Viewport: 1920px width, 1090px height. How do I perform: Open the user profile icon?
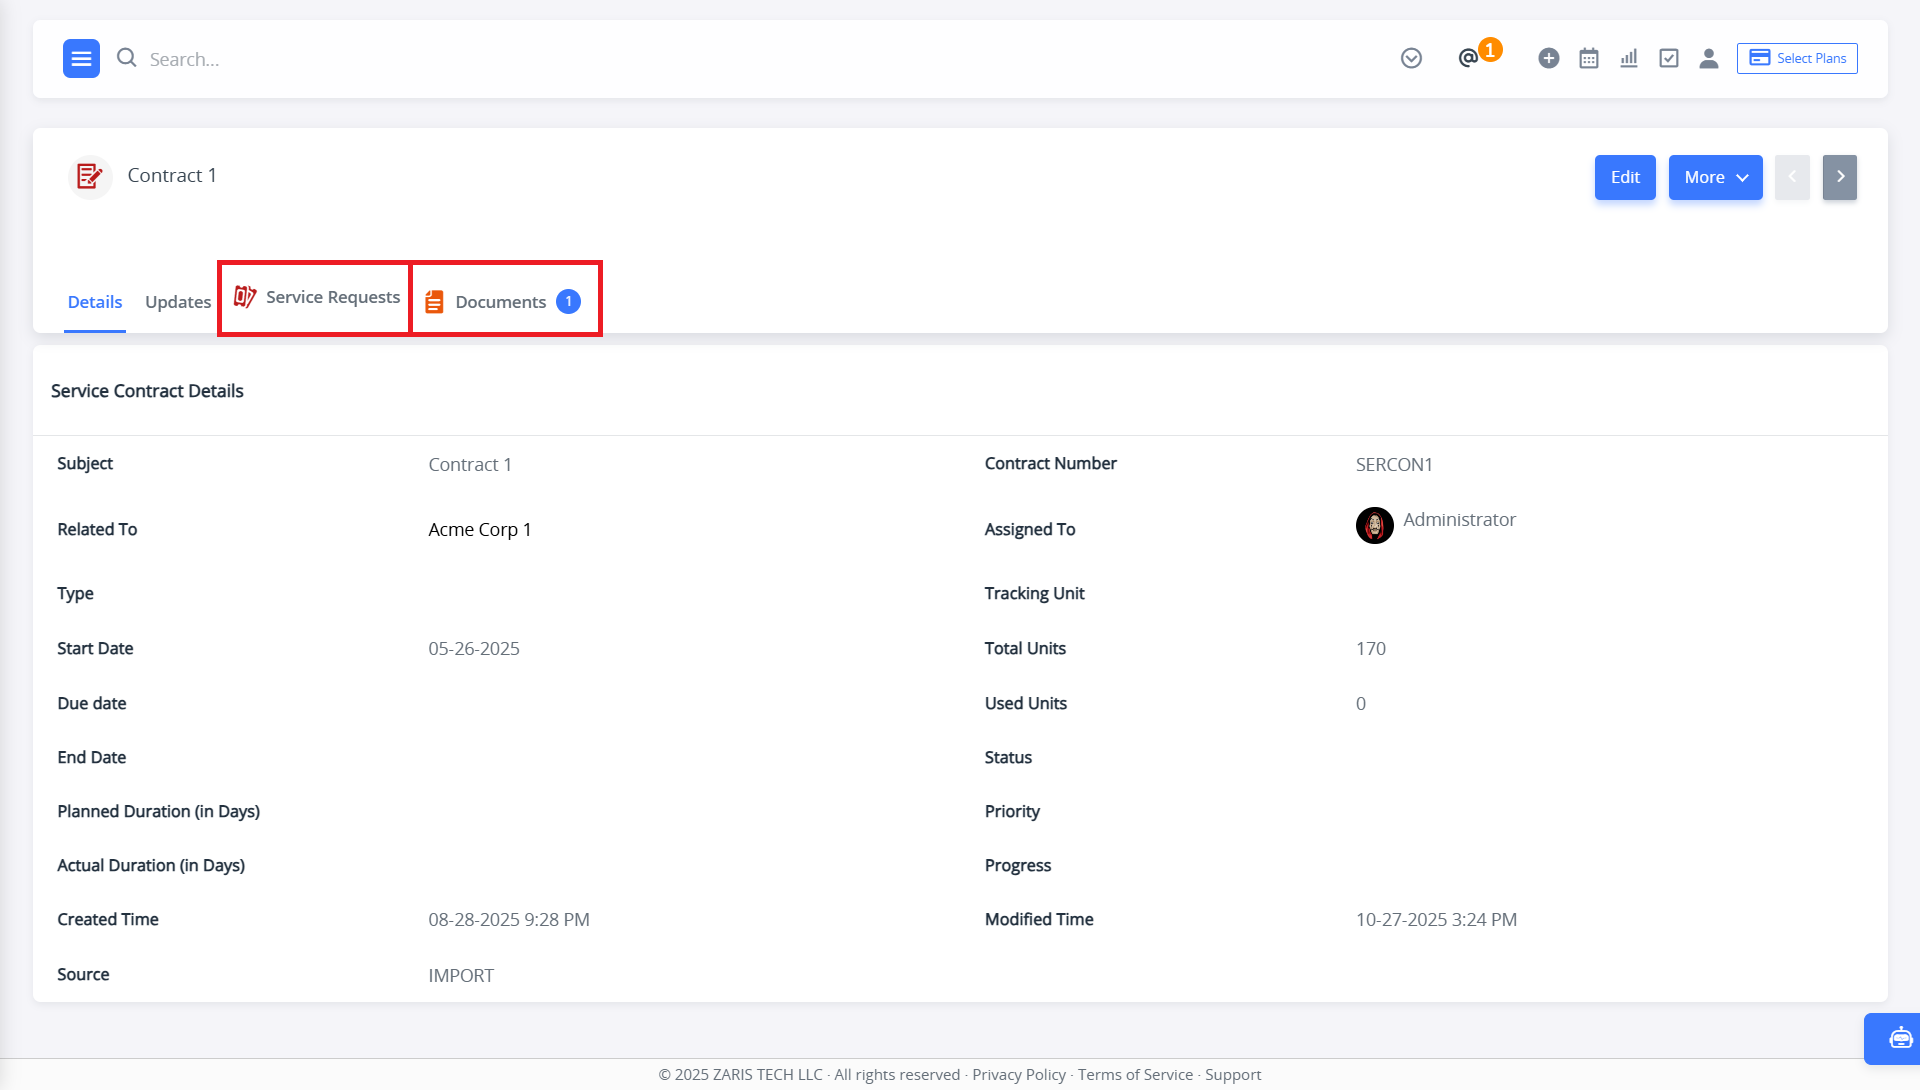(1709, 58)
